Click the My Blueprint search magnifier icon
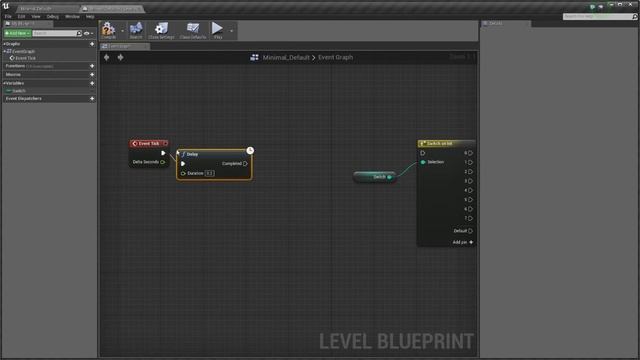The image size is (640, 360). click(79, 33)
